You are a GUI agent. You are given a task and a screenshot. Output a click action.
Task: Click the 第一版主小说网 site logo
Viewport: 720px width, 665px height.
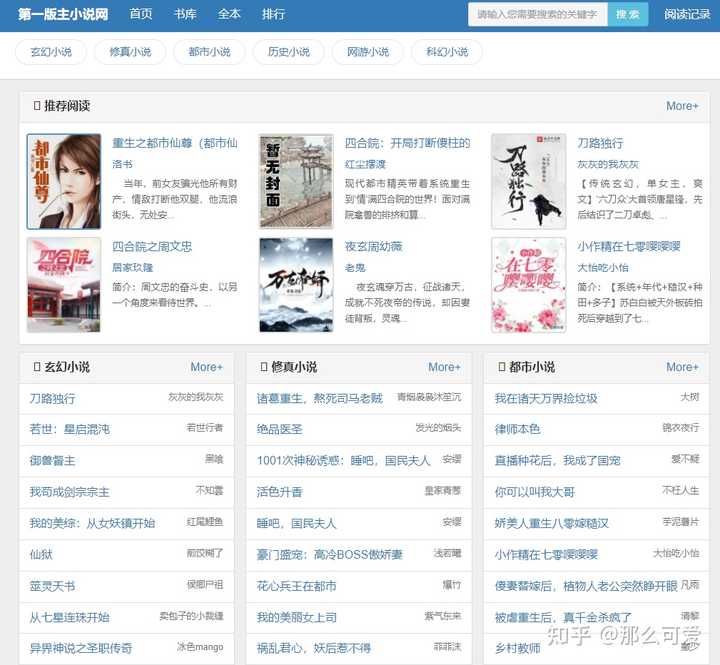tap(63, 14)
